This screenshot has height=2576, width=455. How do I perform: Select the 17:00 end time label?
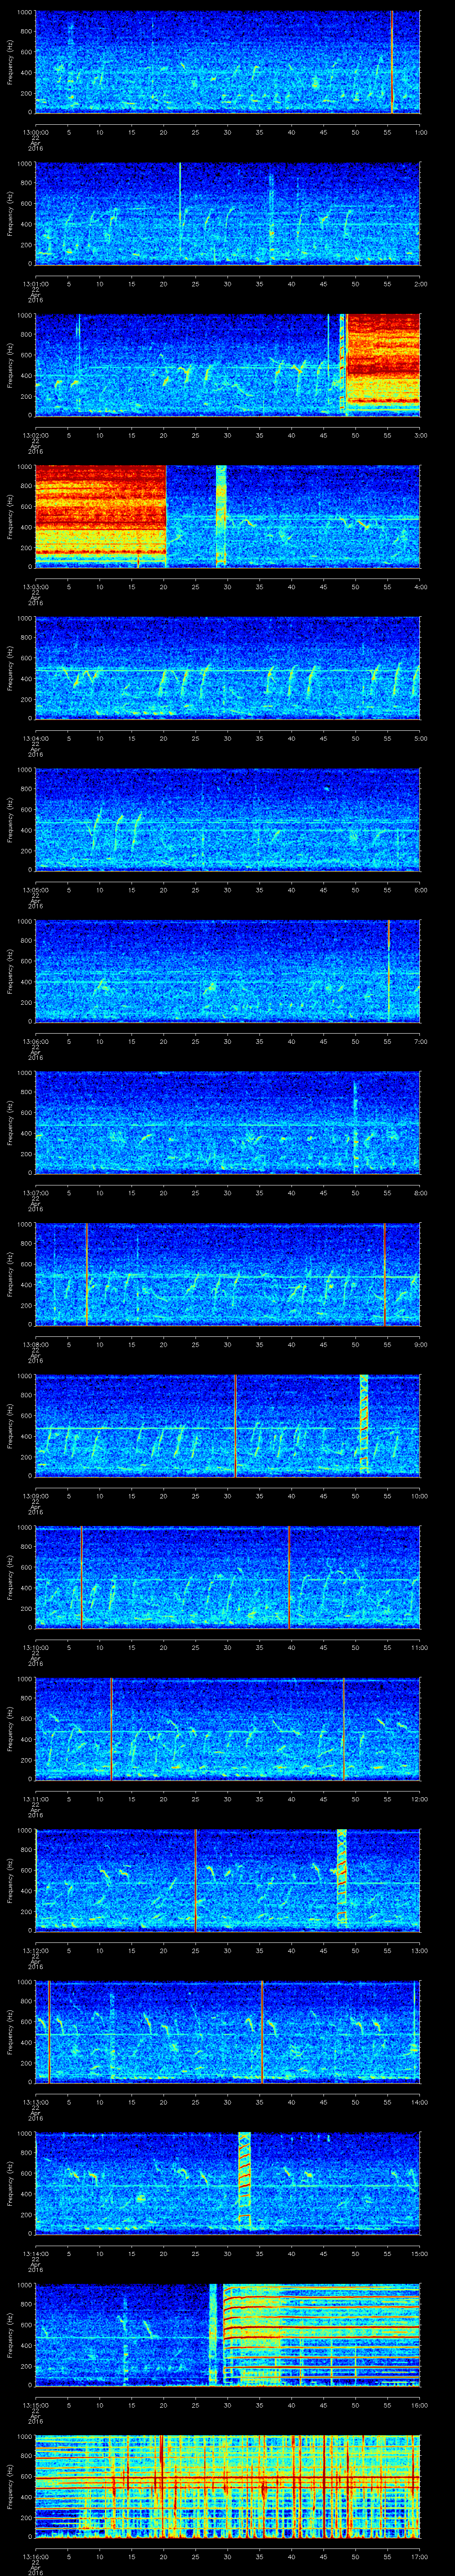pyautogui.click(x=419, y=2556)
